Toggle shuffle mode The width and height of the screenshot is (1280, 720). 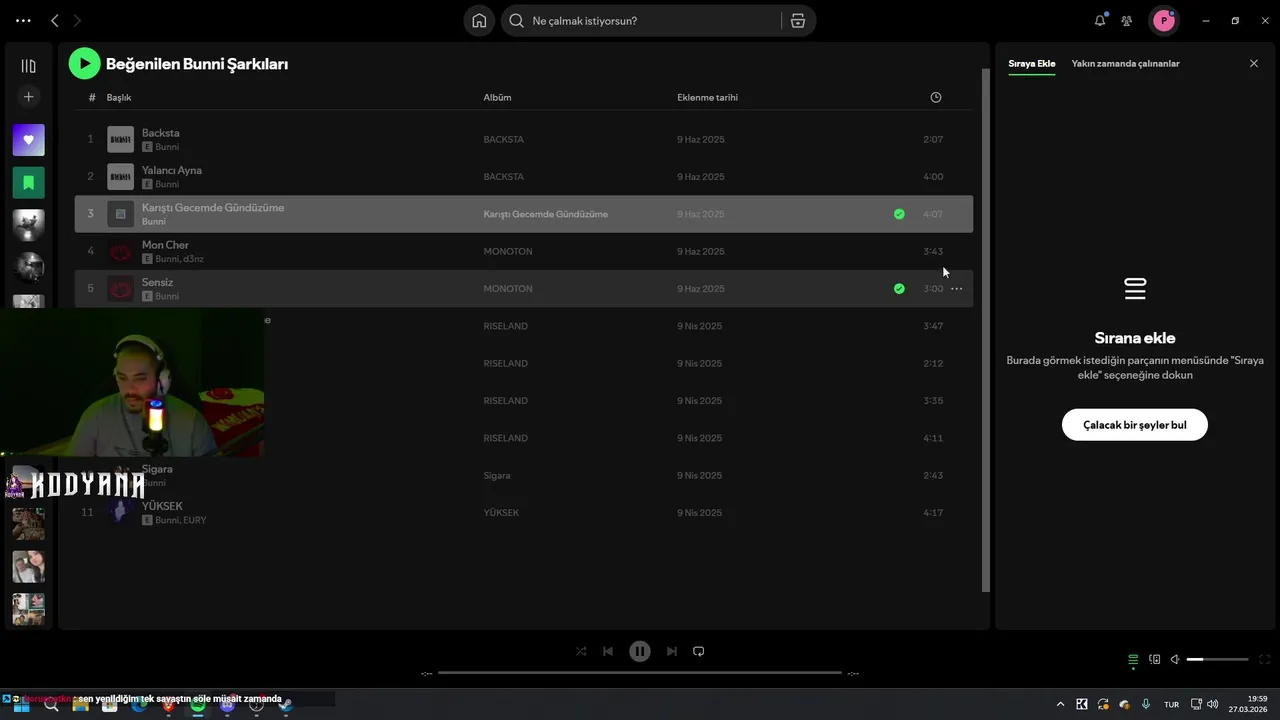[x=581, y=651]
